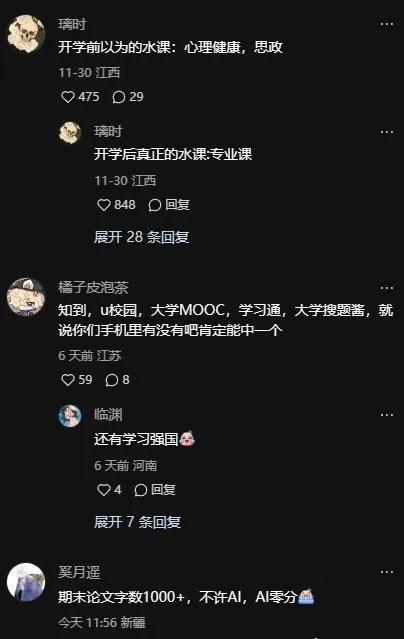Like 璃时's top comment with 475 likes
The image size is (404, 639).
tap(68, 97)
